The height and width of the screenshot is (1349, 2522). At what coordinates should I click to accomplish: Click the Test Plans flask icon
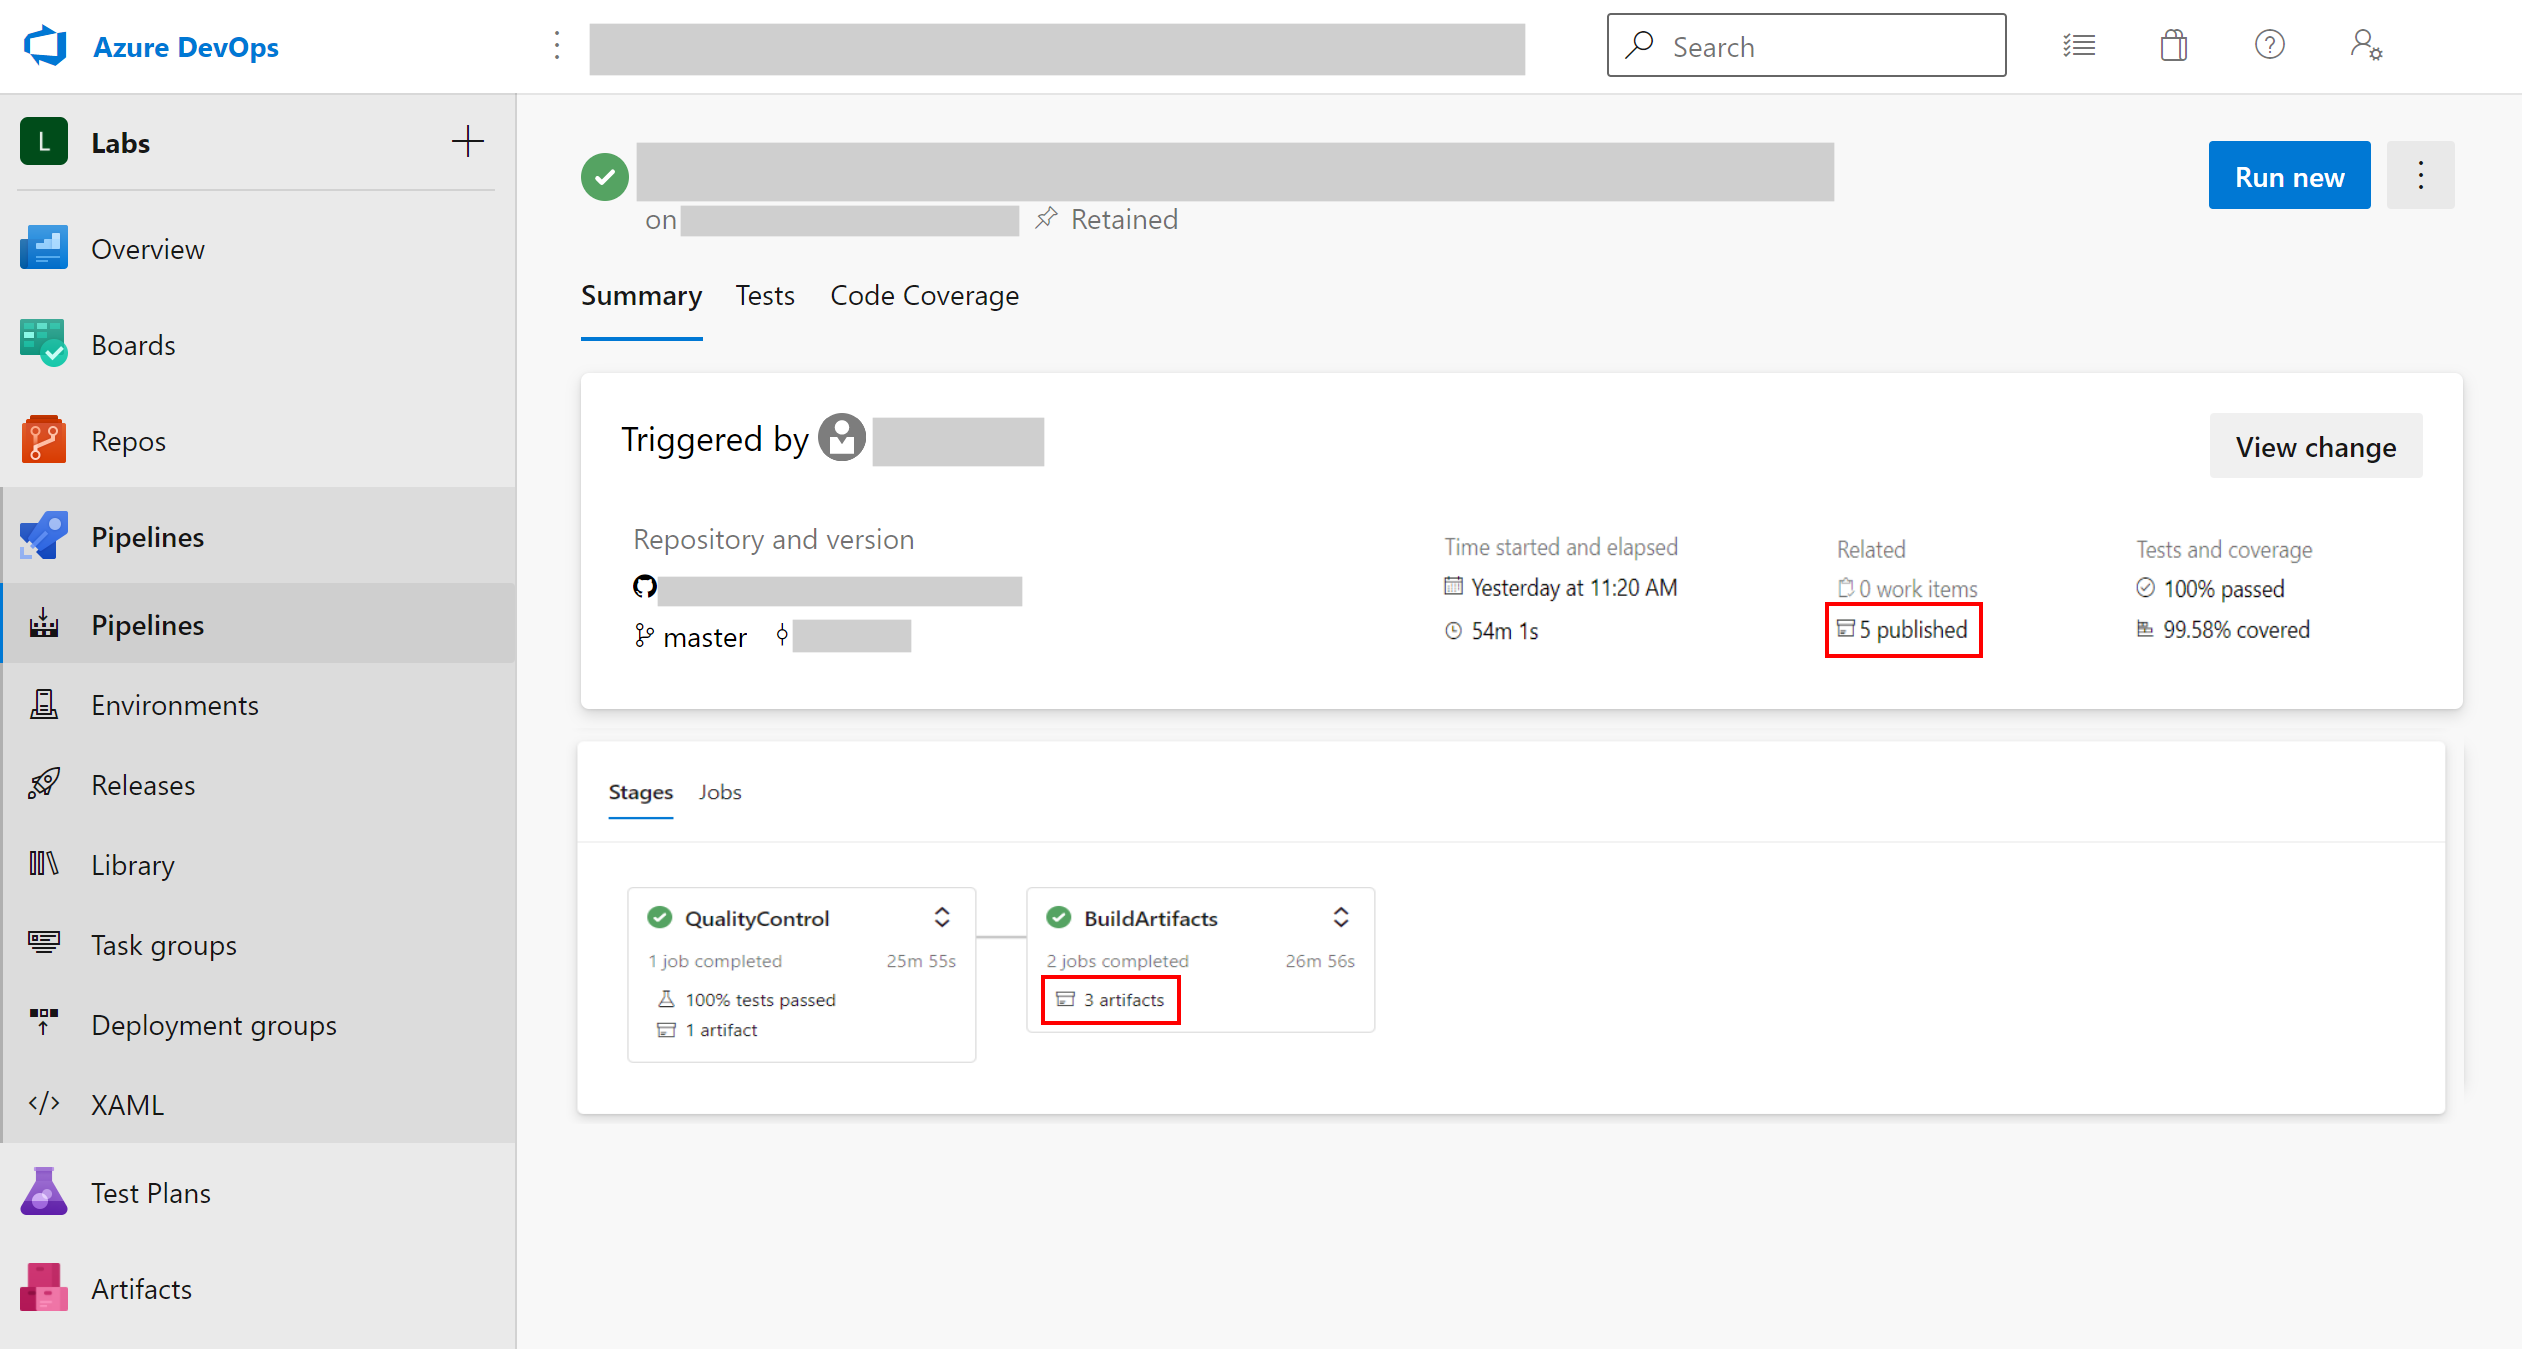pos(44,1191)
